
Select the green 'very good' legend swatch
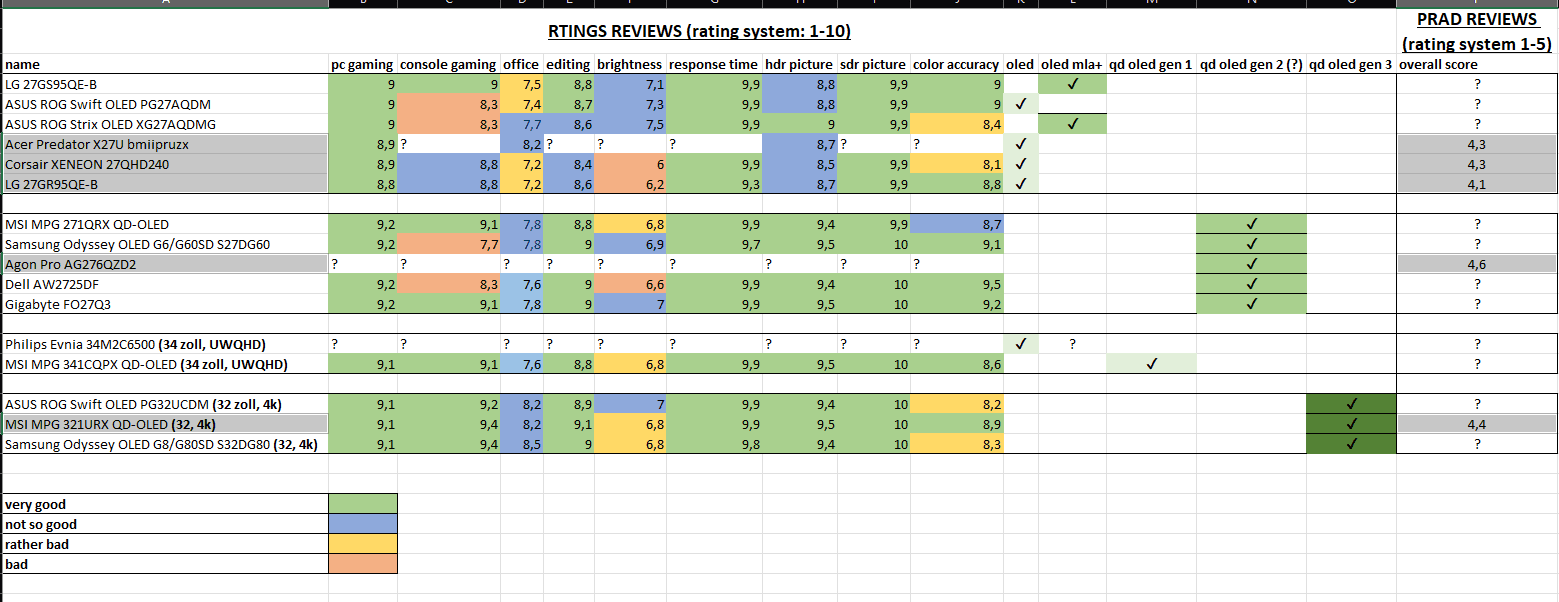coord(363,504)
